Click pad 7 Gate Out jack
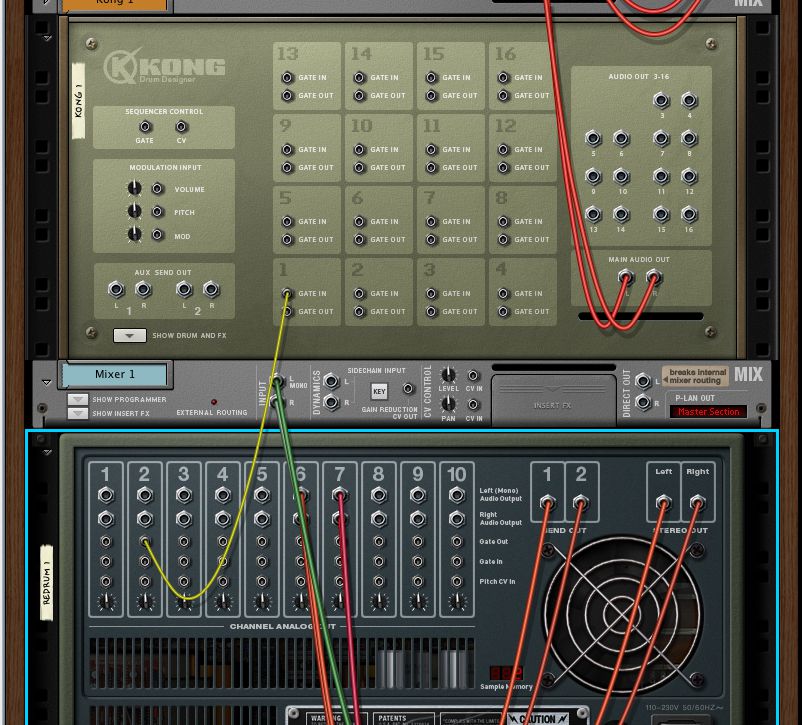802x725 pixels. tap(431, 239)
